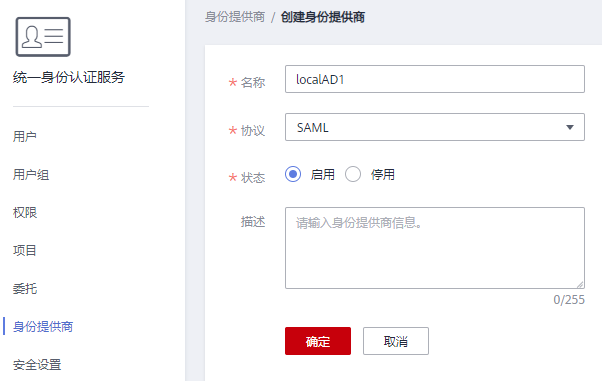Select the 启用 radio button

pos(293,174)
